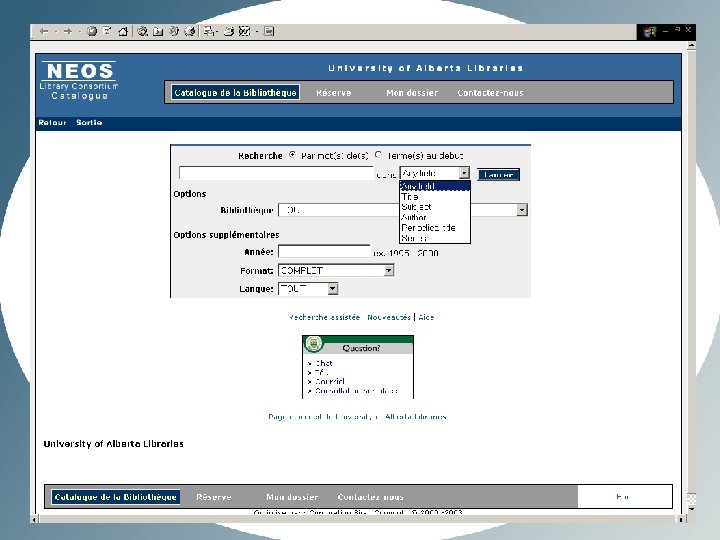
Task: Go to the browser Home page icon
Action: click(123, 31)
